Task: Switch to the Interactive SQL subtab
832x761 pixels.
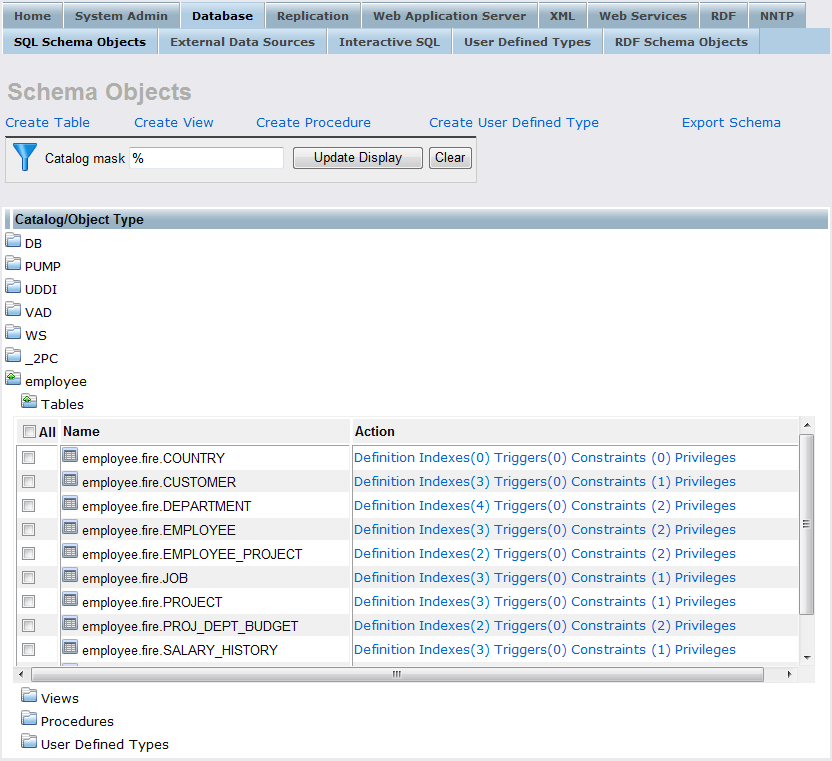Action: tap(389, 42)
